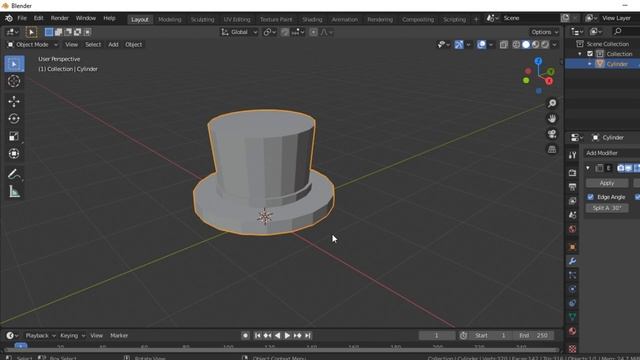
Task: Open Physics properties tab icon
Action: point(572,289)
